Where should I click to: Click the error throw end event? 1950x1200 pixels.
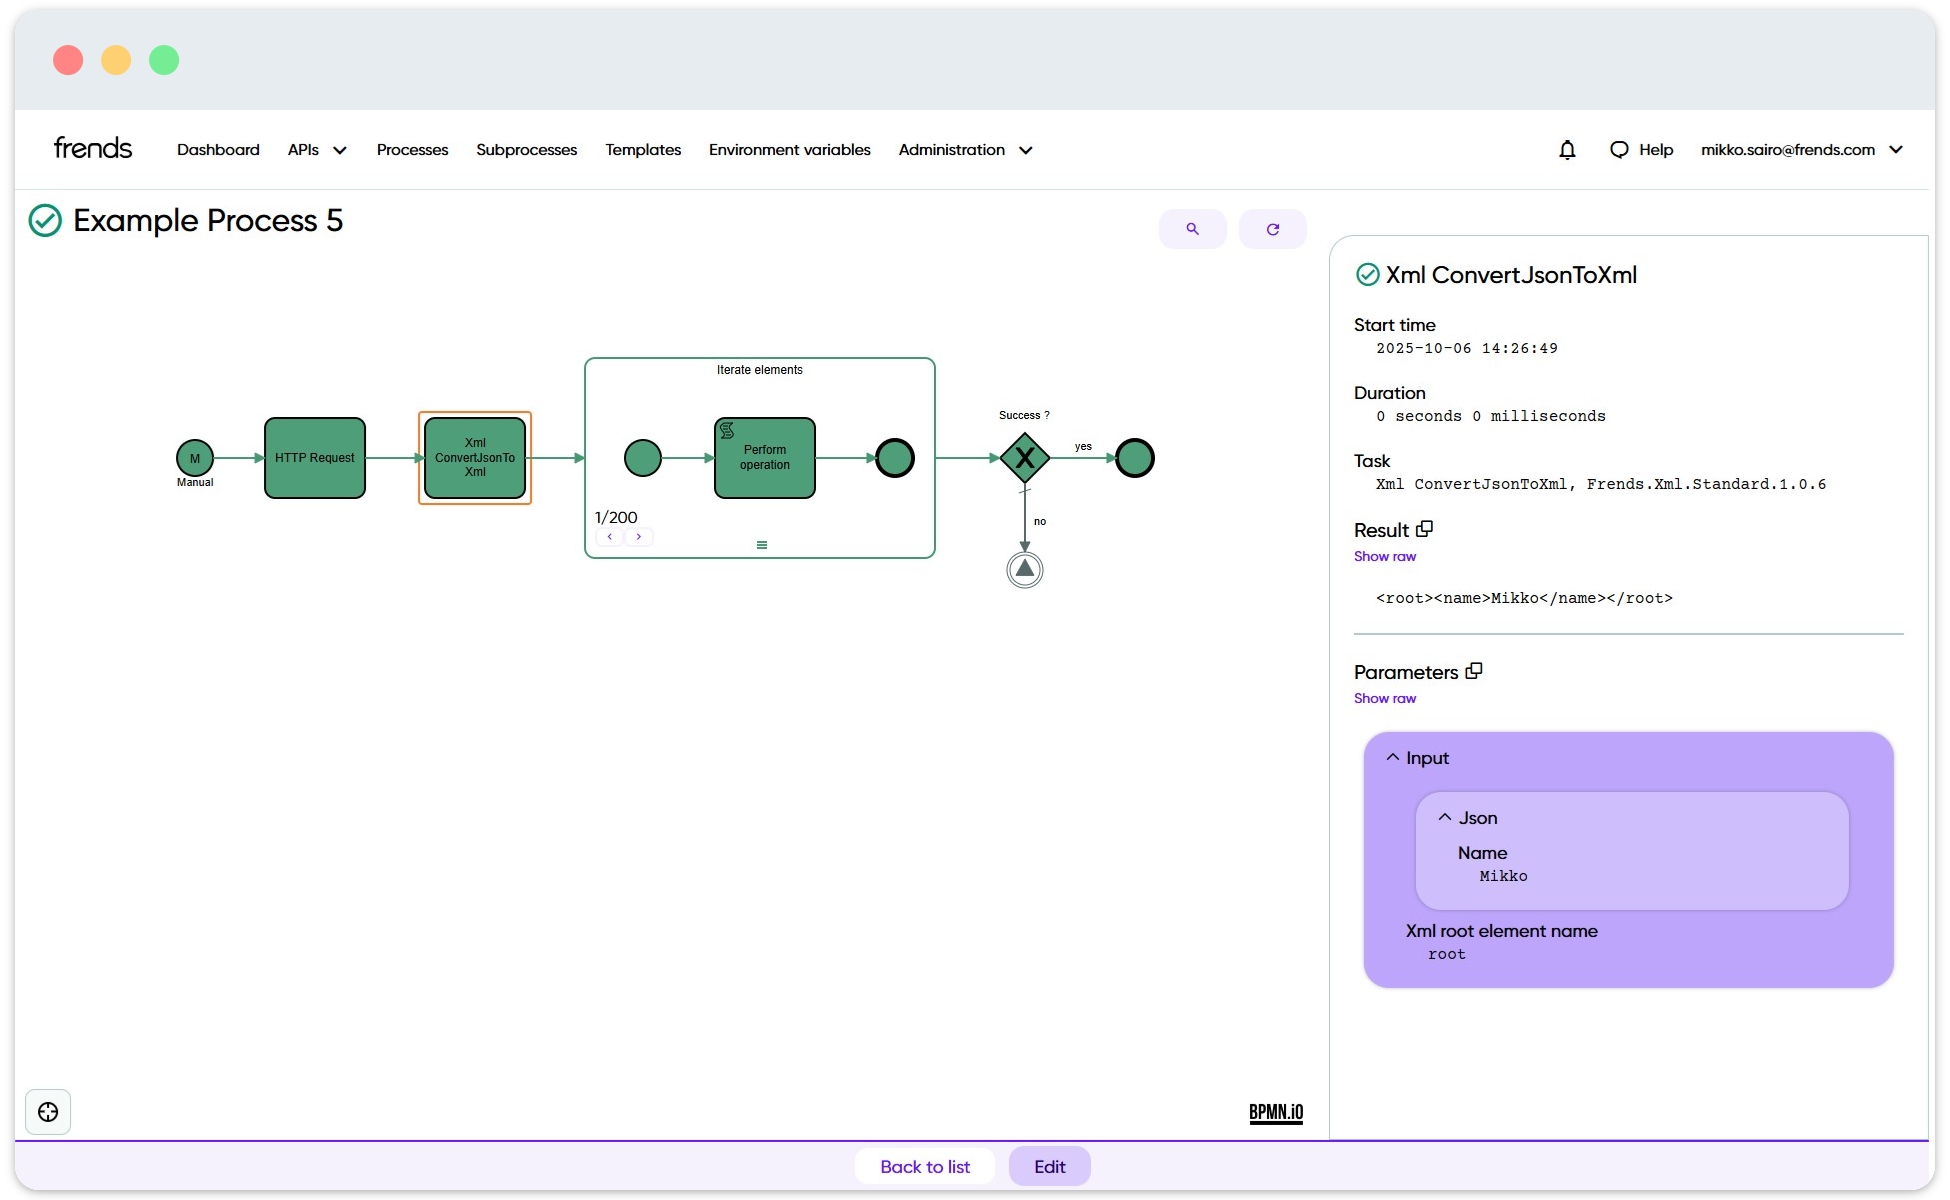(x=1024, y=570)
